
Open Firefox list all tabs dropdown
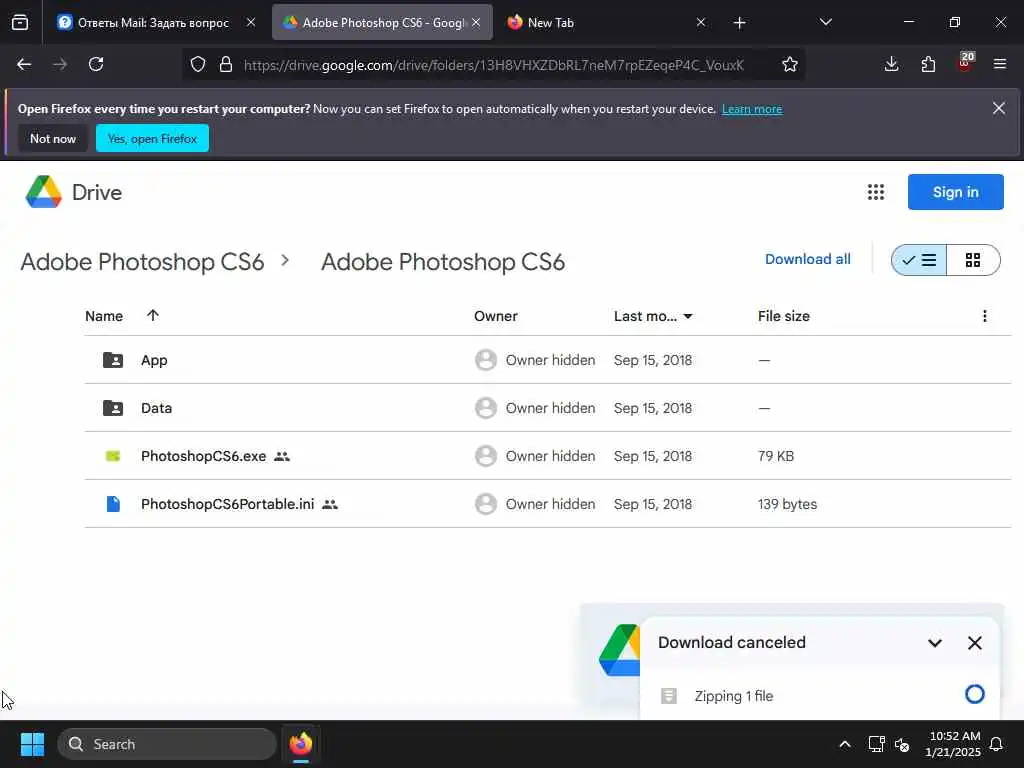pos(825,22)
